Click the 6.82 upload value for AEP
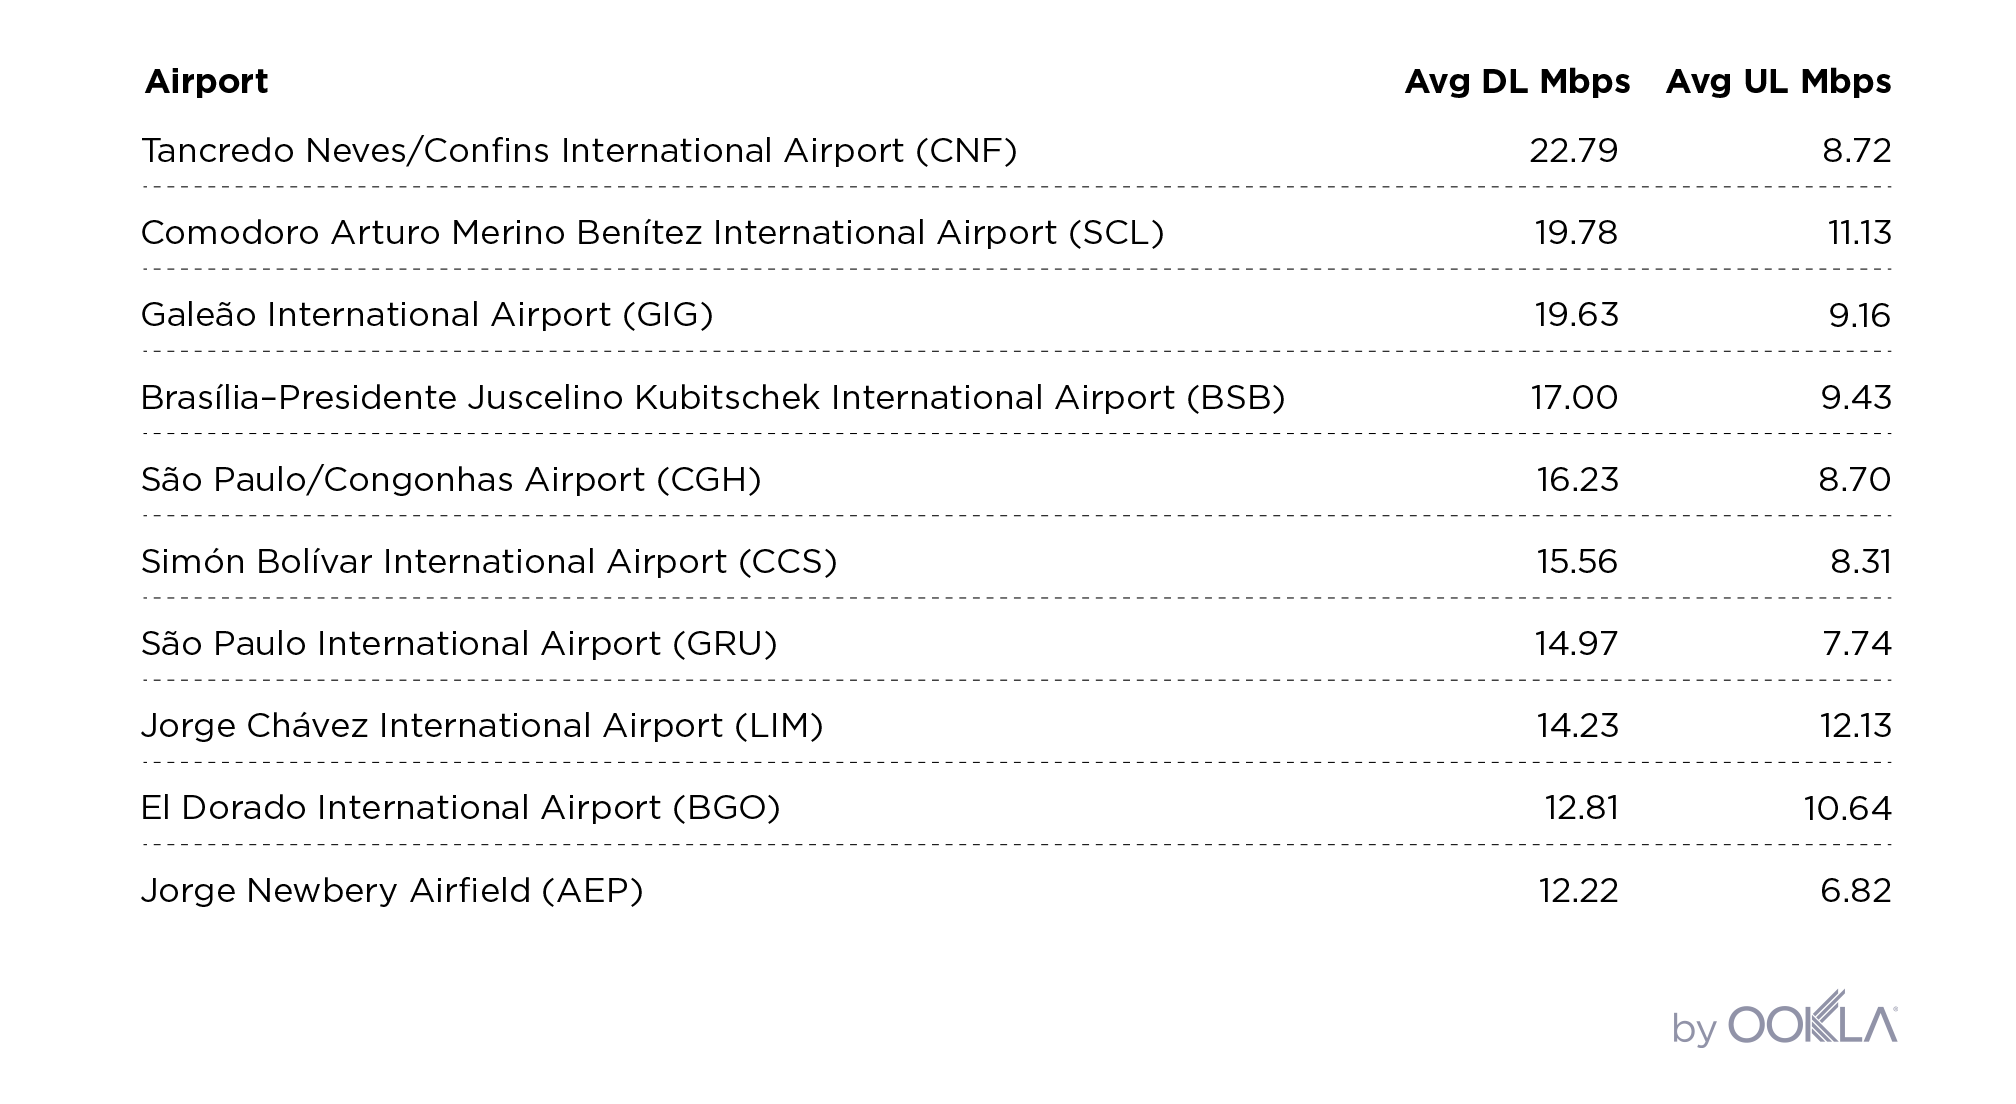The width and height of the screenshot is (2016, 1104). point(1856,891)
